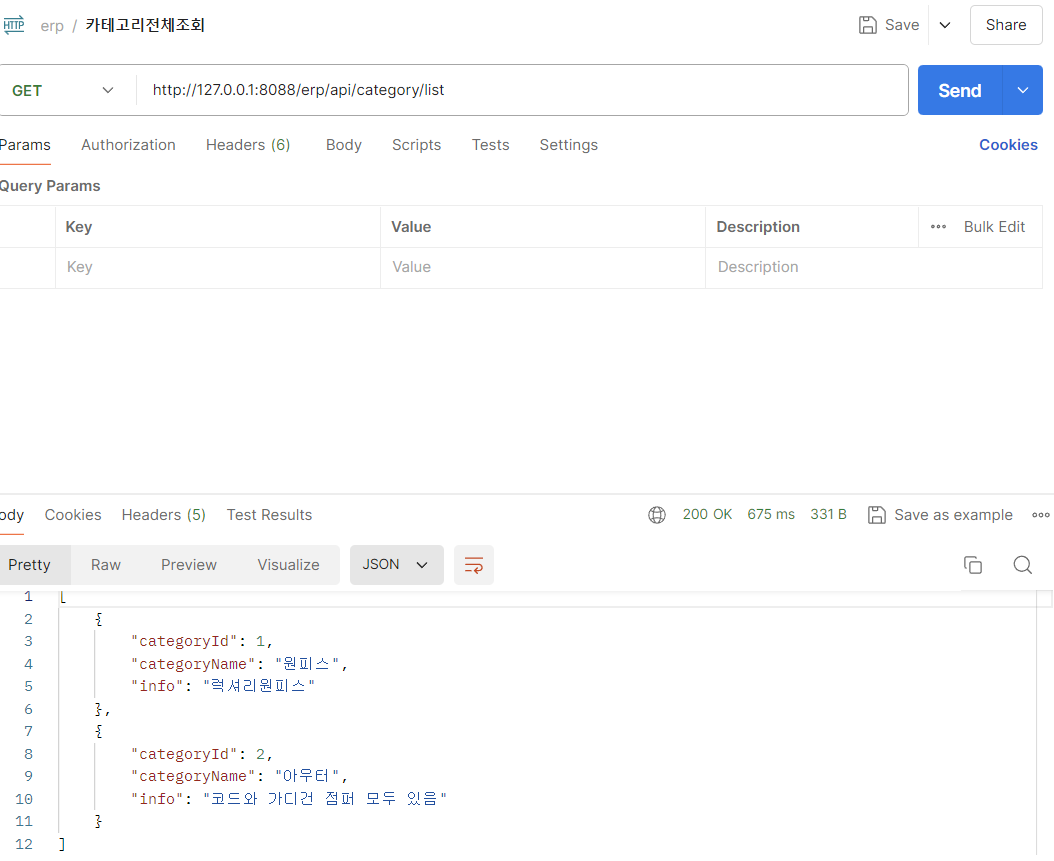1054x861 pixels.
Task: Toggle the line wrap icon
Action: pyautogui.click(x=474, y=565)
